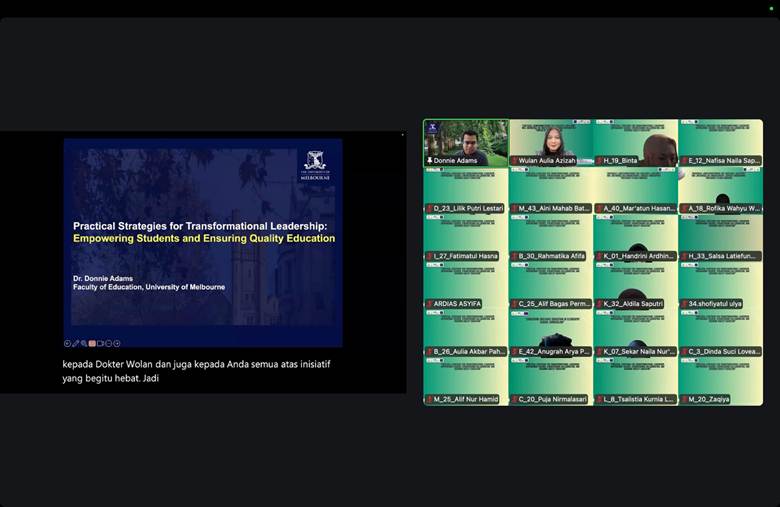Click the camera icon in slide toolbar
The image size is (780, 507).
point(100,343)
